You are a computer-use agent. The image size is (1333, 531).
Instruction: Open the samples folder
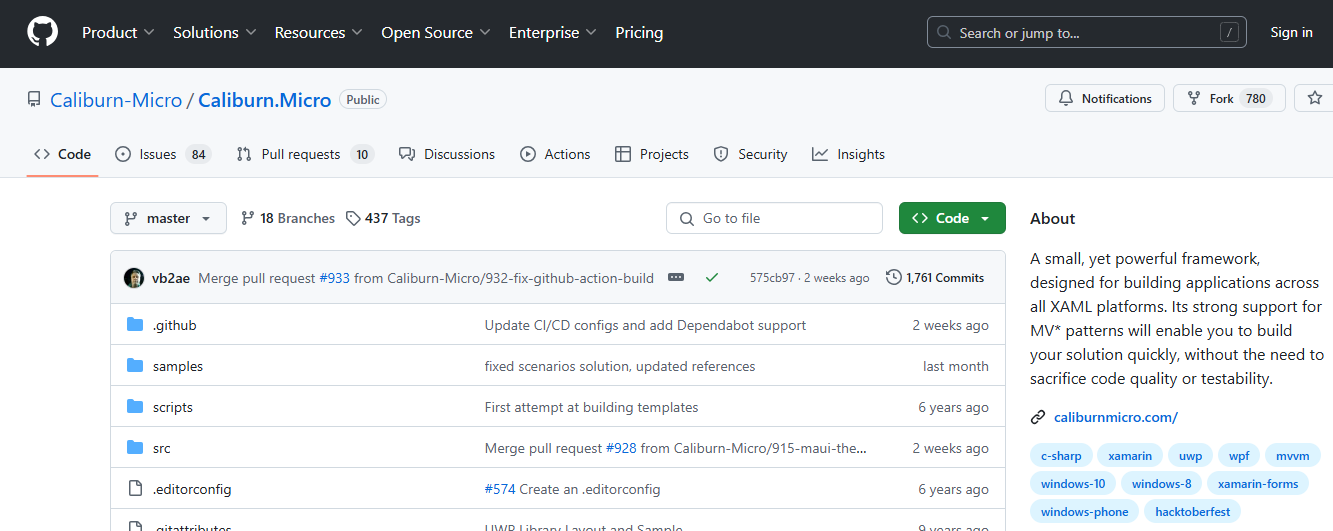(x=178, y=366)
